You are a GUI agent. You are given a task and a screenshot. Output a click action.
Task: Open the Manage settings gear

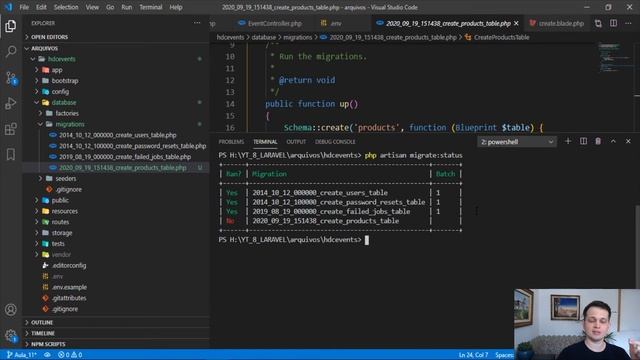[11, 336]
